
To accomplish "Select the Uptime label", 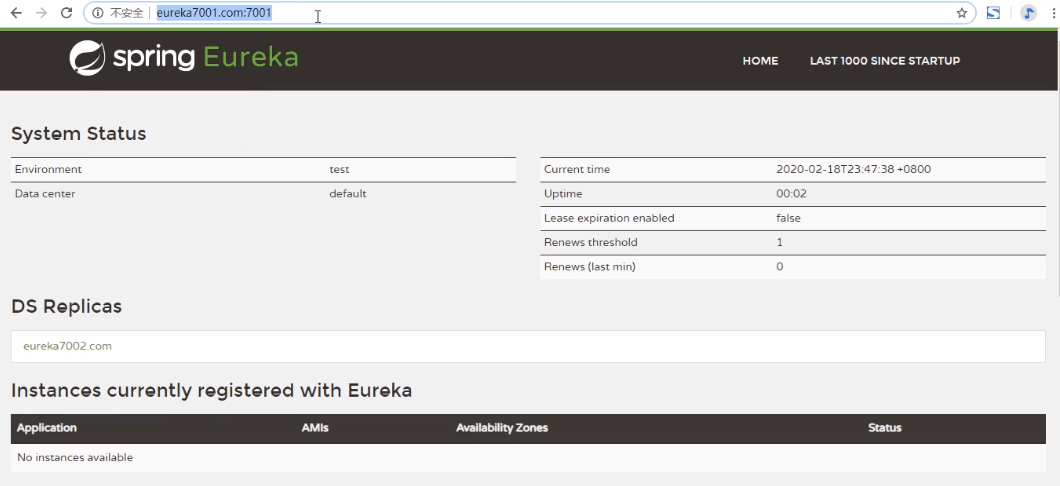I will (563, 194).
